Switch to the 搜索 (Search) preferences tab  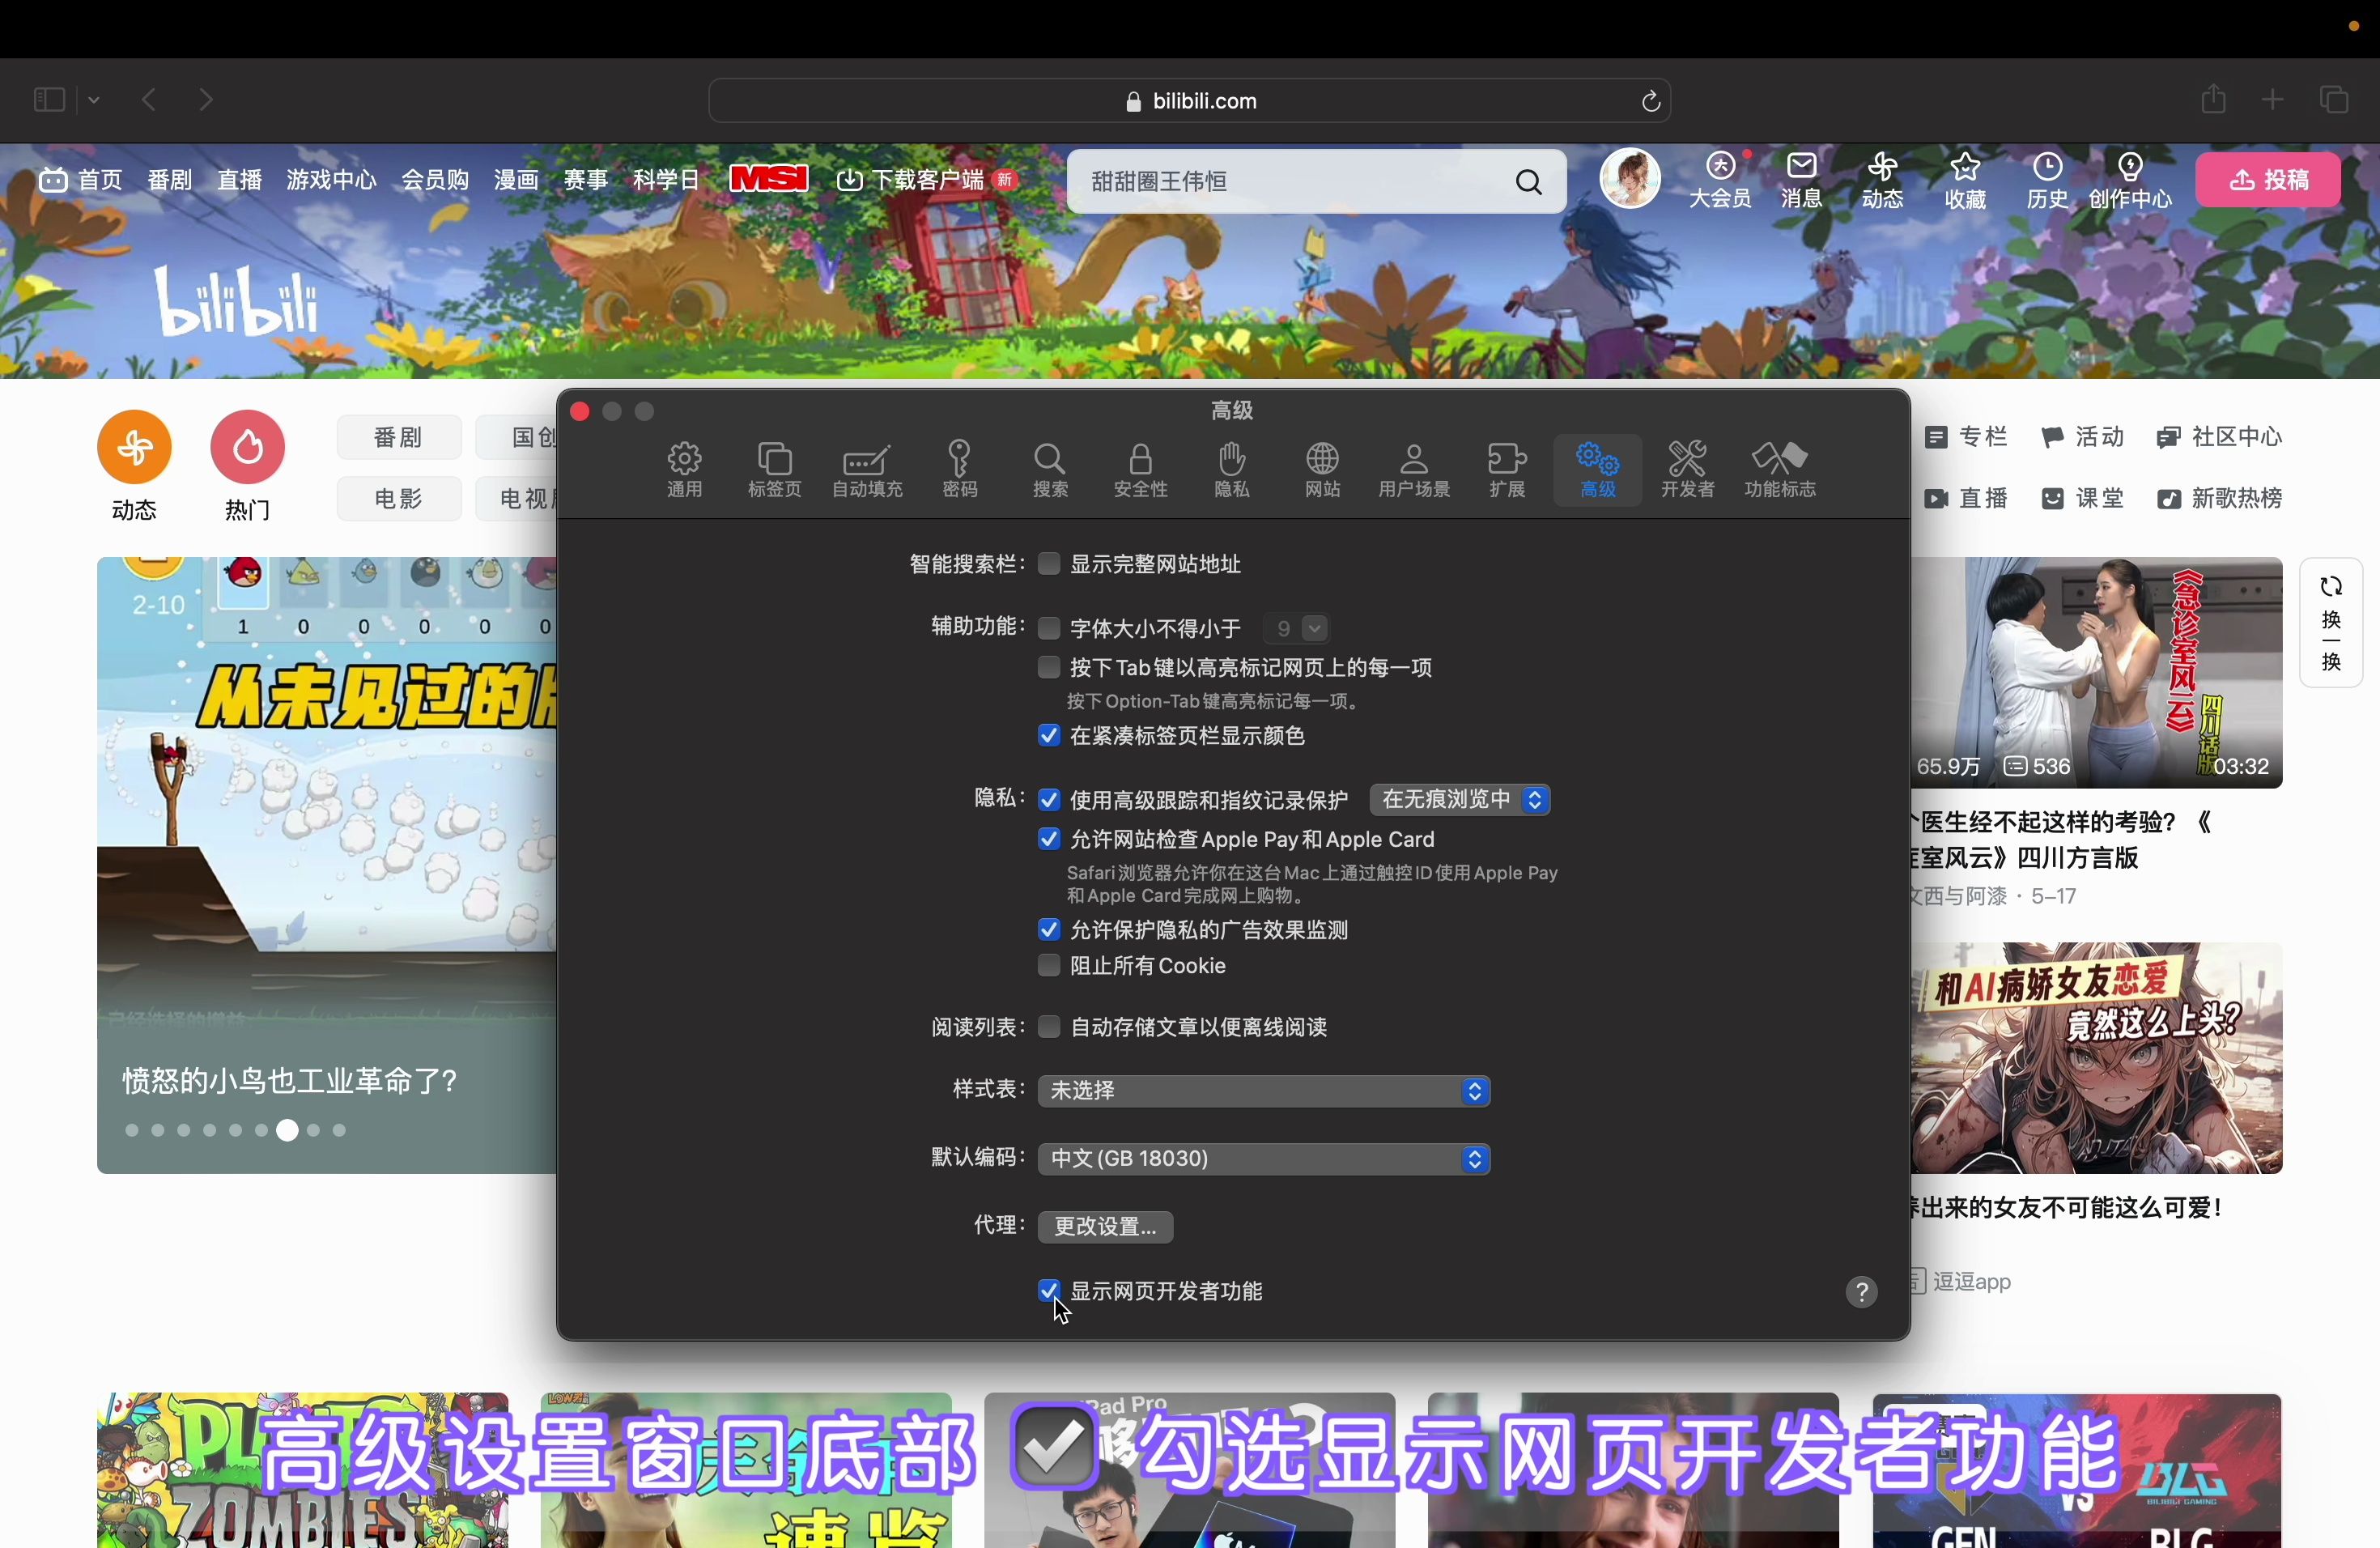pos(1050,469)
